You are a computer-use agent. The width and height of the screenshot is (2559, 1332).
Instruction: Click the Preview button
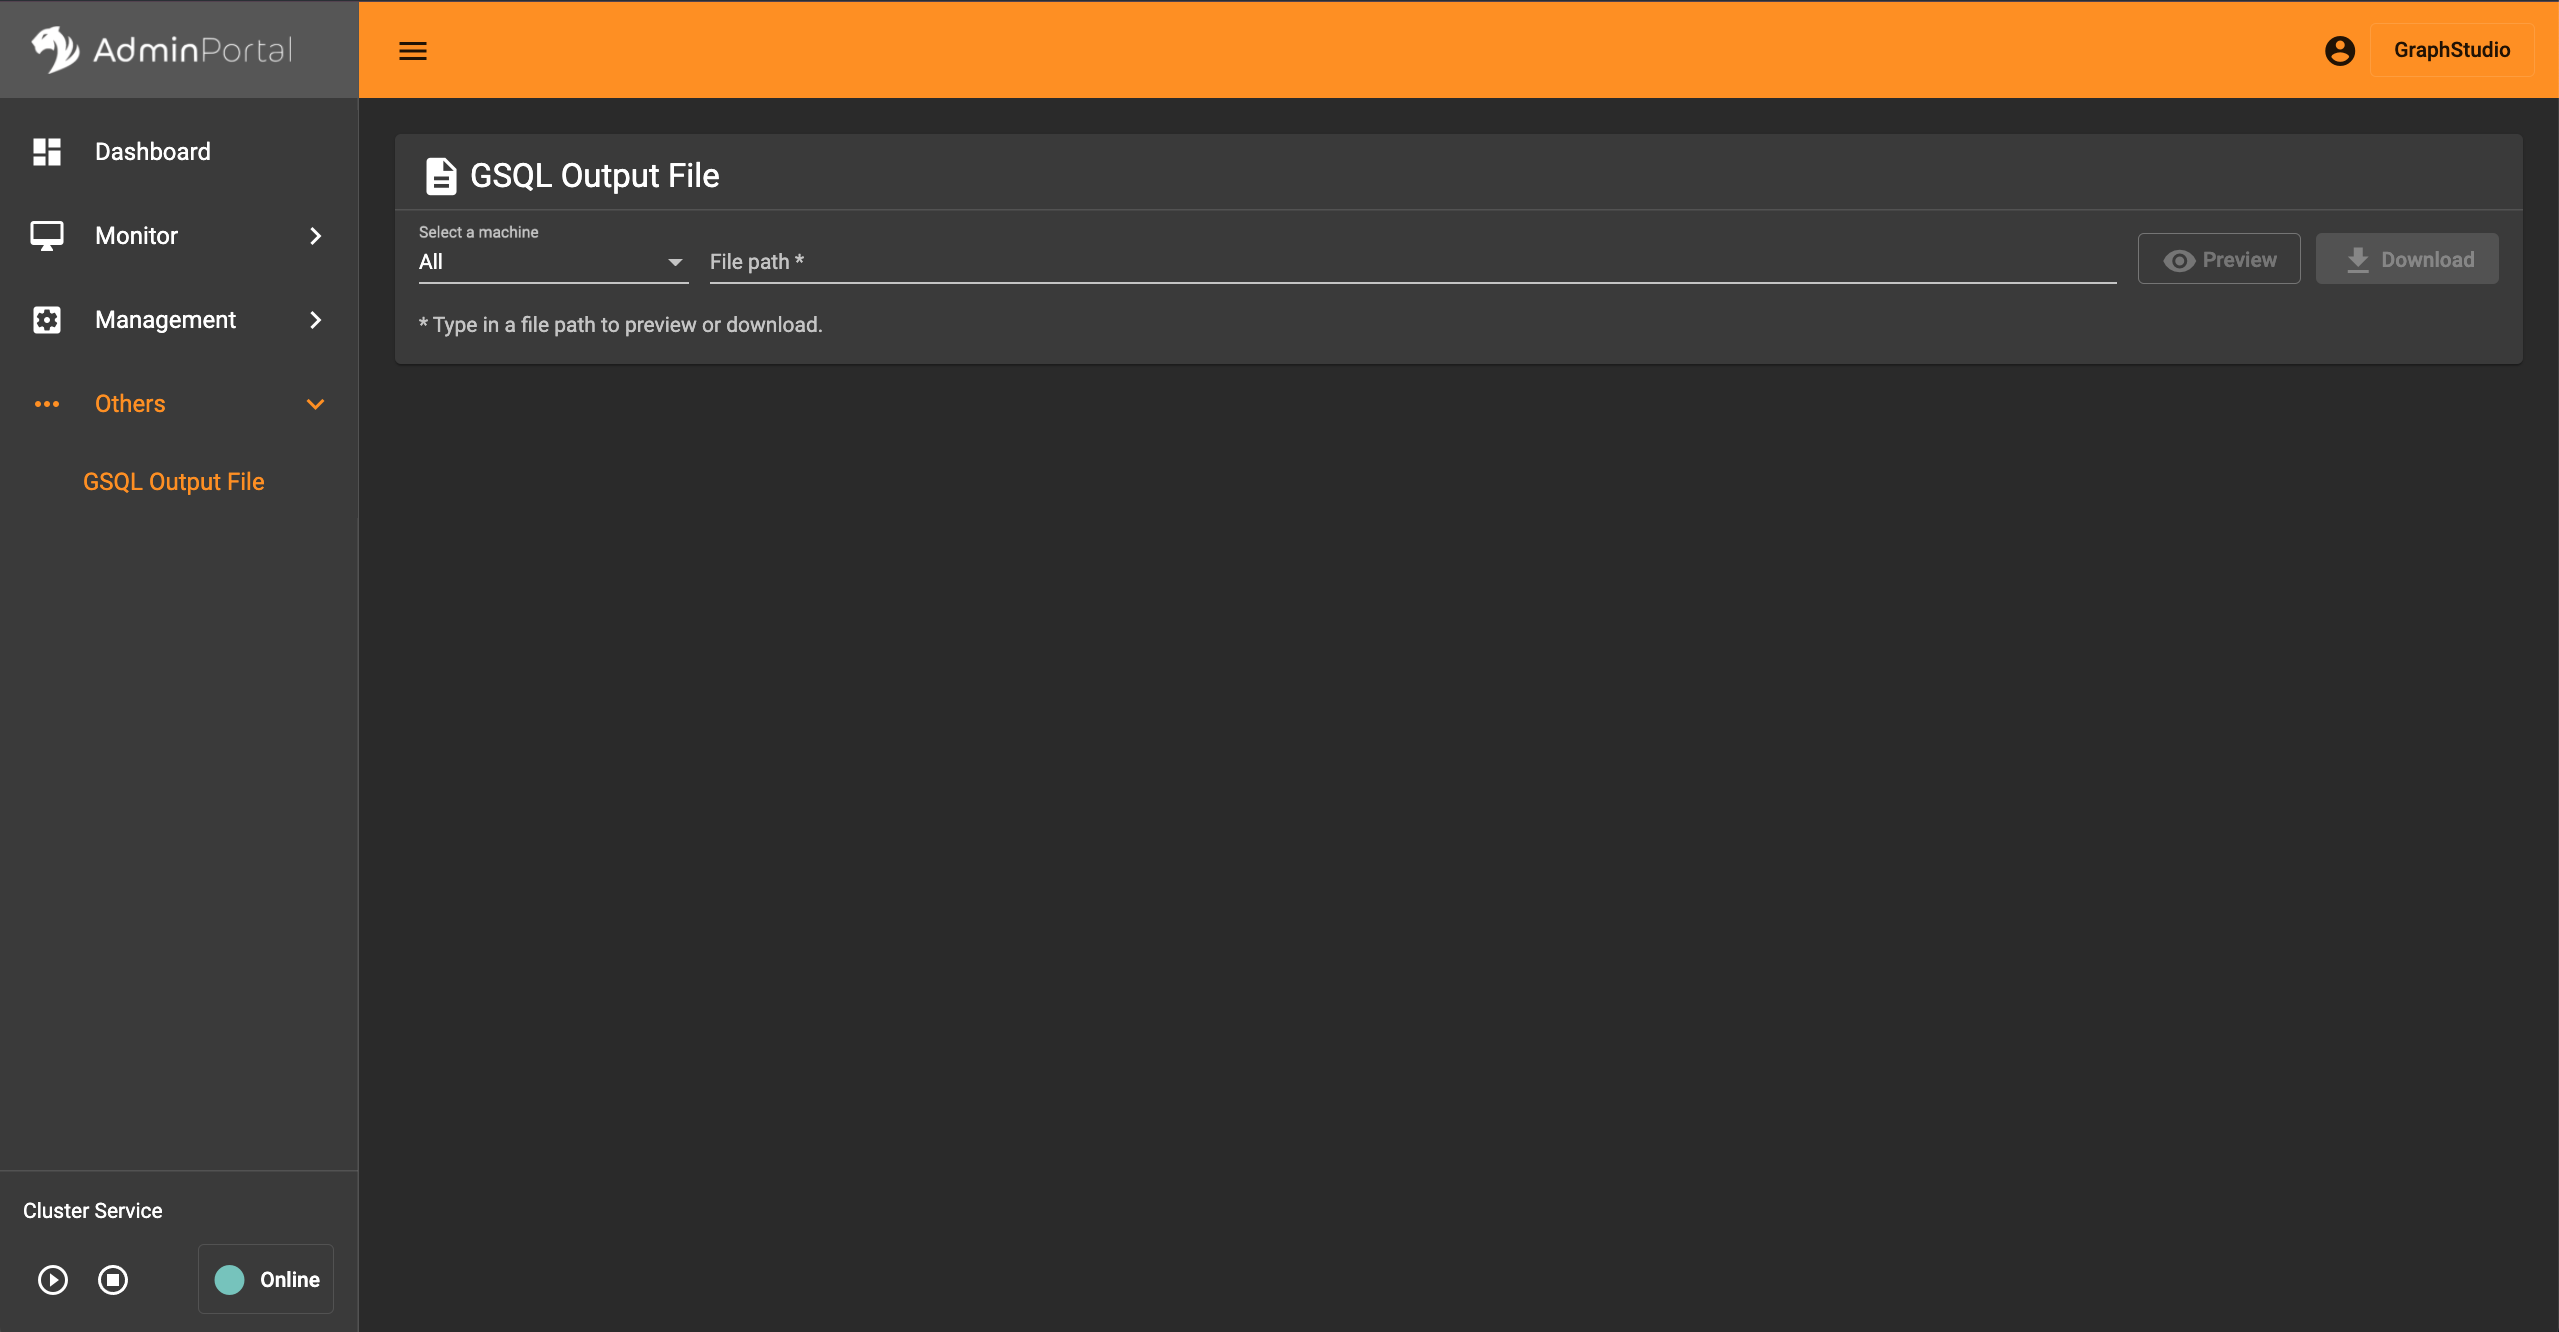pos(2217,257)
